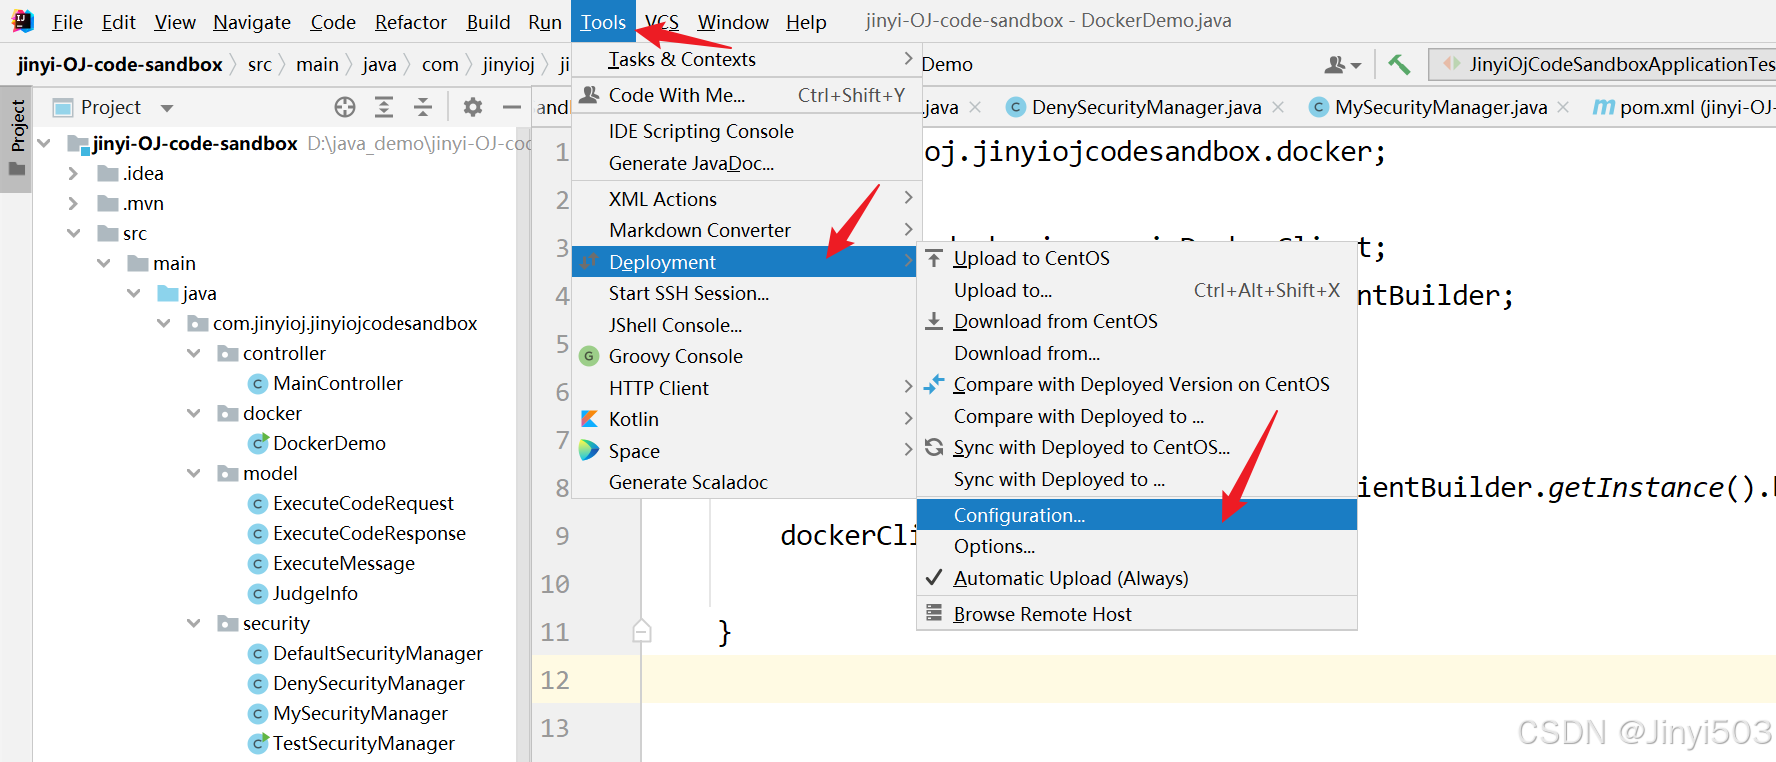
Task: Collapse the src folder
Action: [x=73, y=233]
